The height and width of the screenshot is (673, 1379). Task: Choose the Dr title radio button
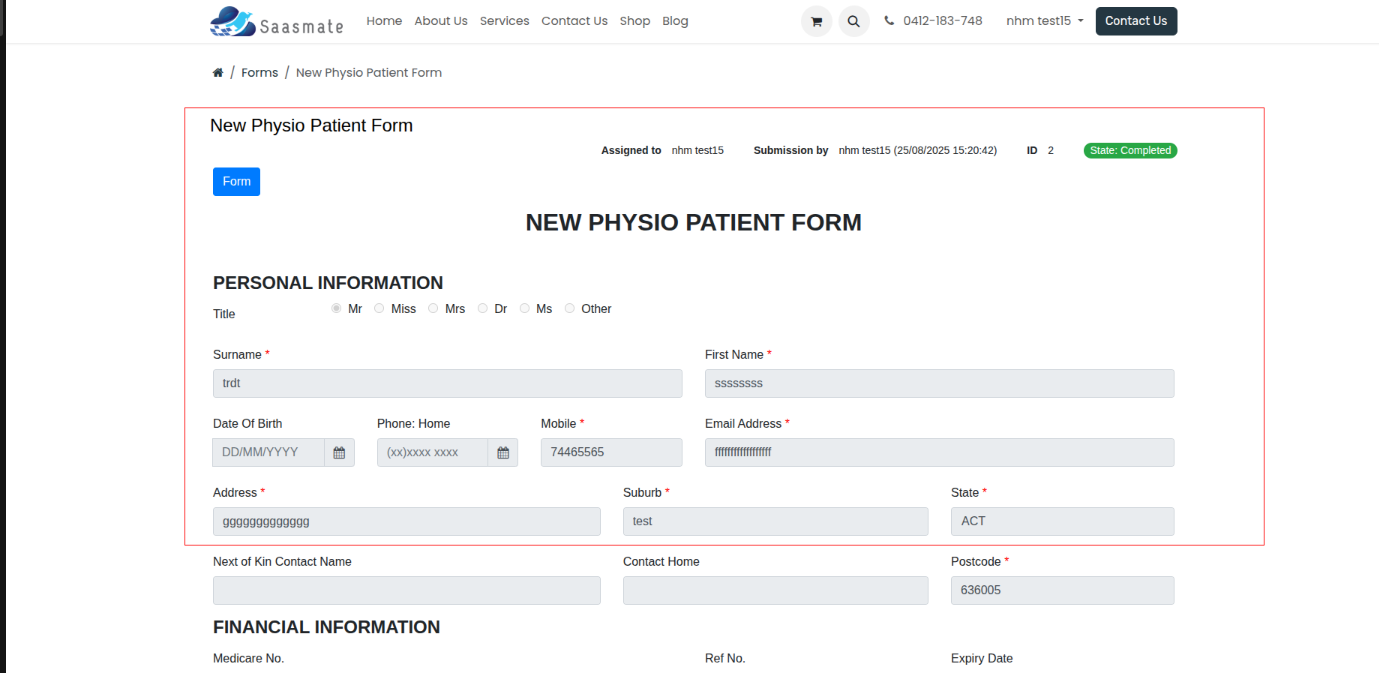point(483,309)
